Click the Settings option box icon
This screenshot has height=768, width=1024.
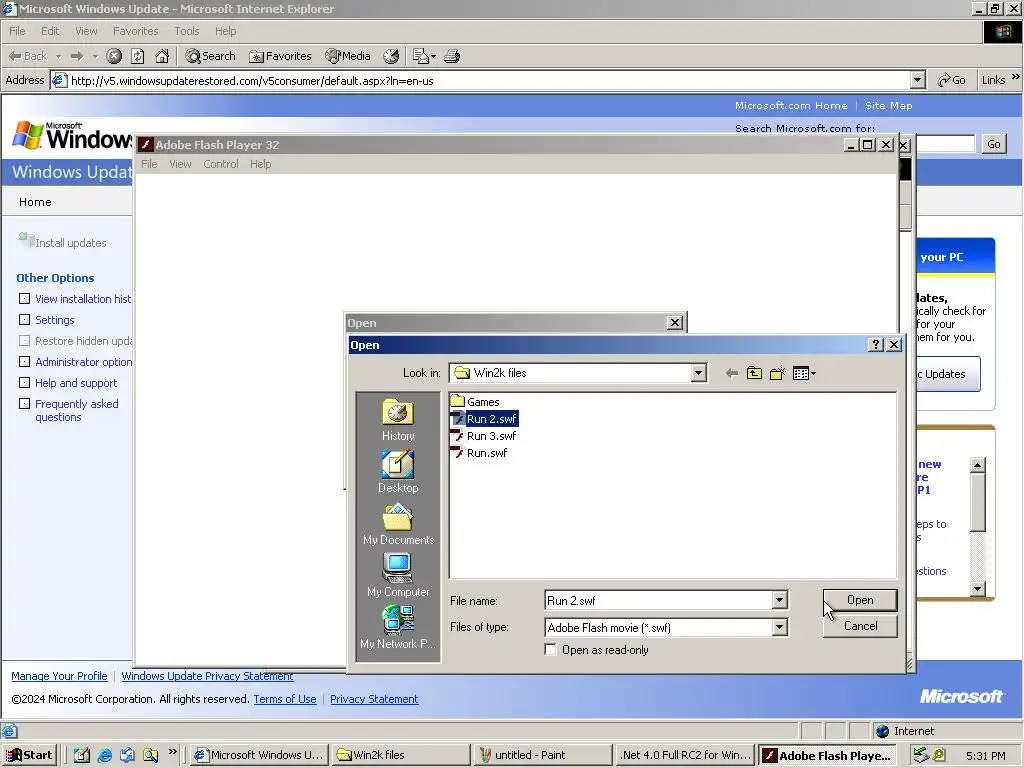click(x=25, y=319)
